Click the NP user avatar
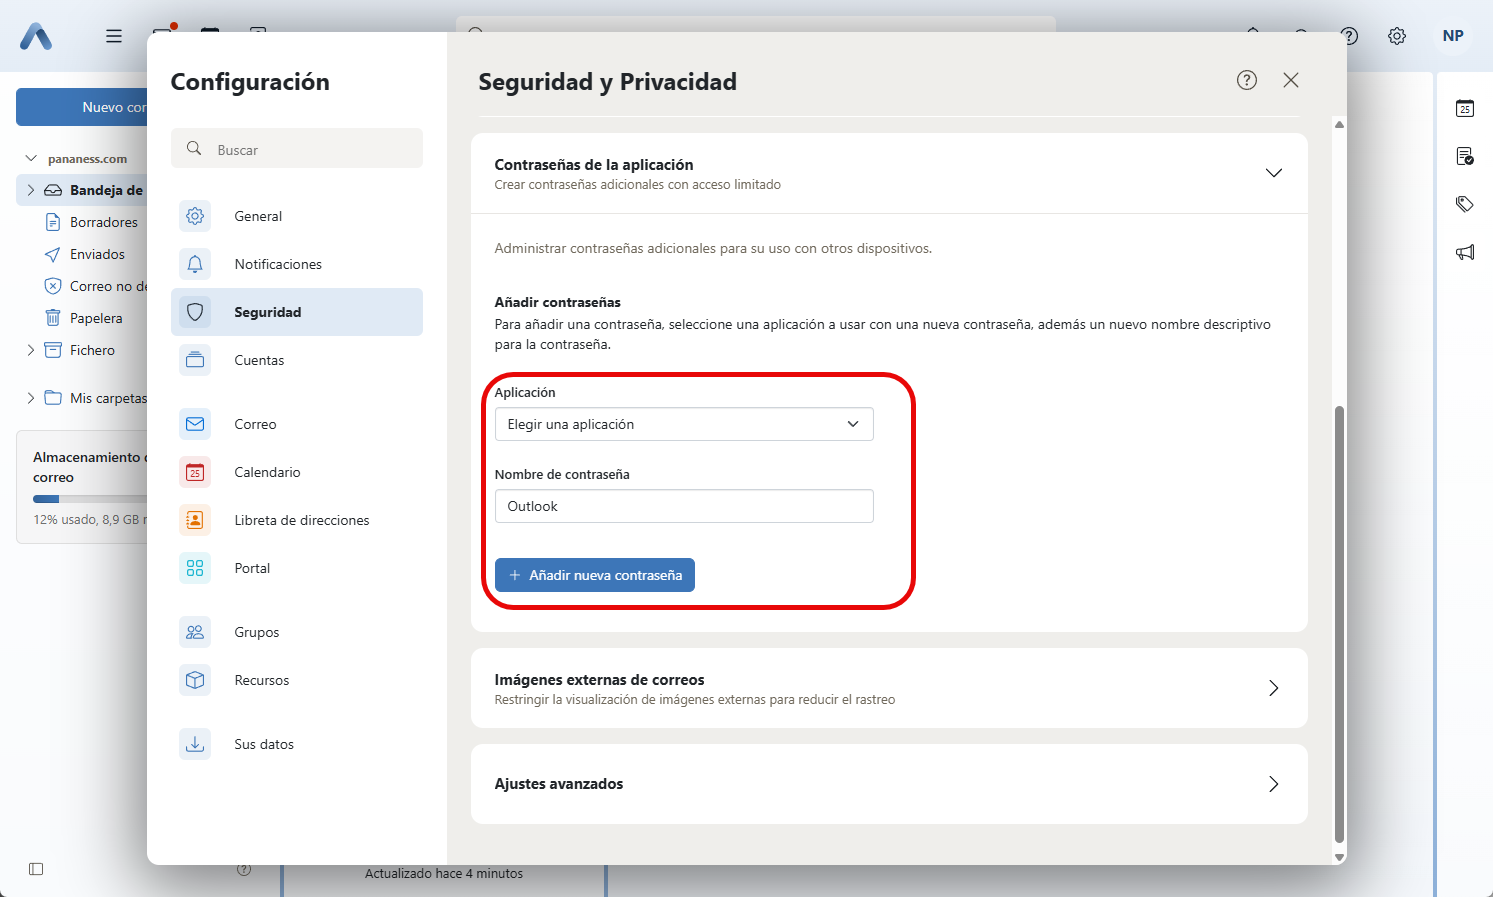 coord(1453,36)
